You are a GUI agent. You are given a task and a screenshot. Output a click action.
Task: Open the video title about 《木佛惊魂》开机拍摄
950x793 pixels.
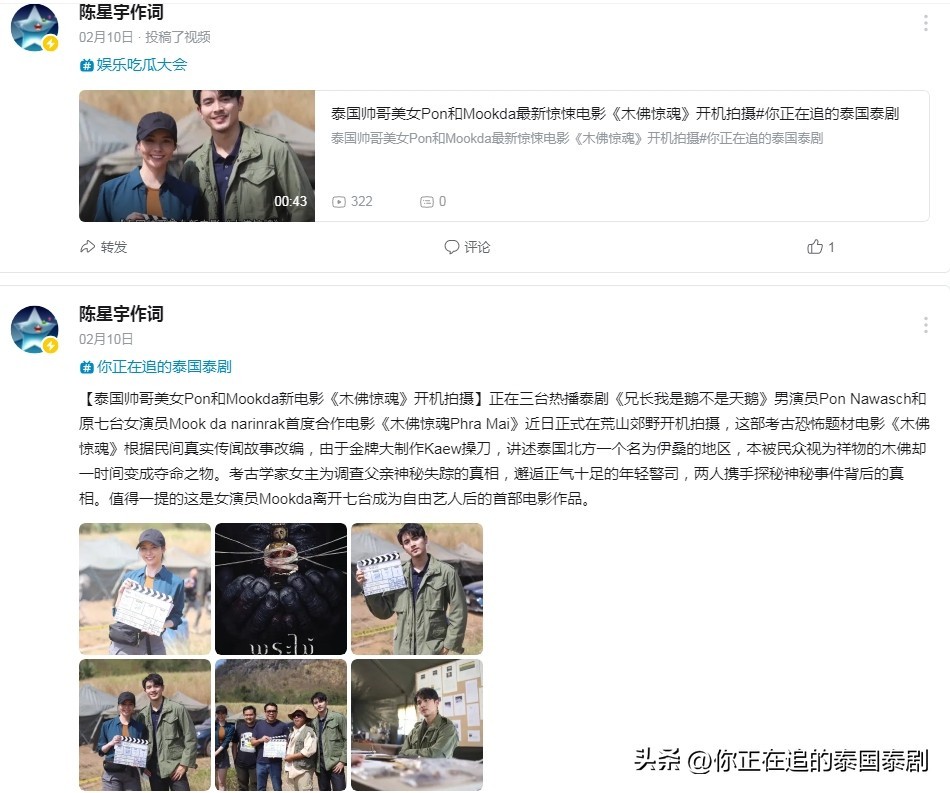[614, 113]
